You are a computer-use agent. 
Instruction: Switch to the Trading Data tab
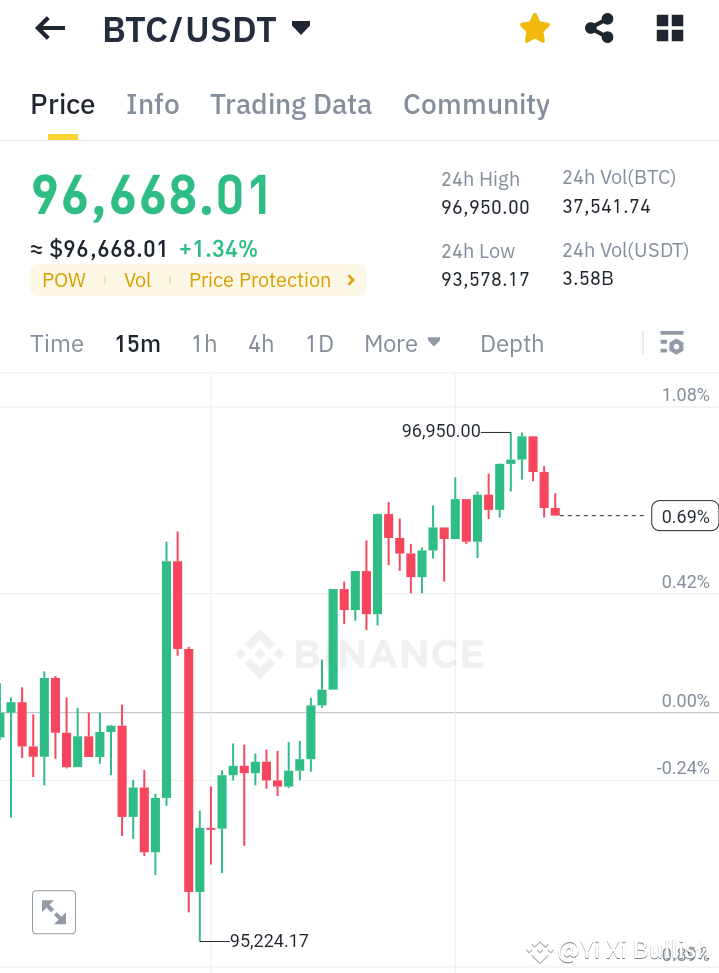pos(290,104)
